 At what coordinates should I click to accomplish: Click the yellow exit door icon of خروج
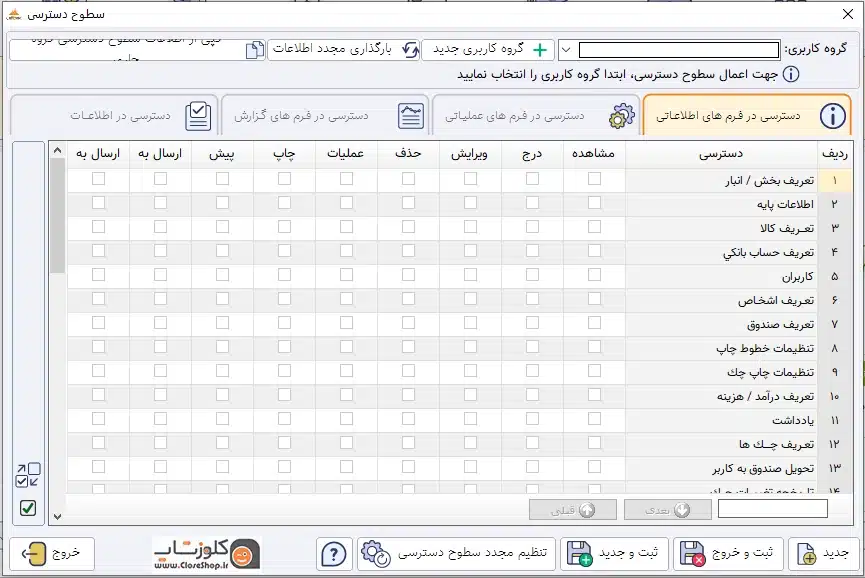tap(34, 553)
